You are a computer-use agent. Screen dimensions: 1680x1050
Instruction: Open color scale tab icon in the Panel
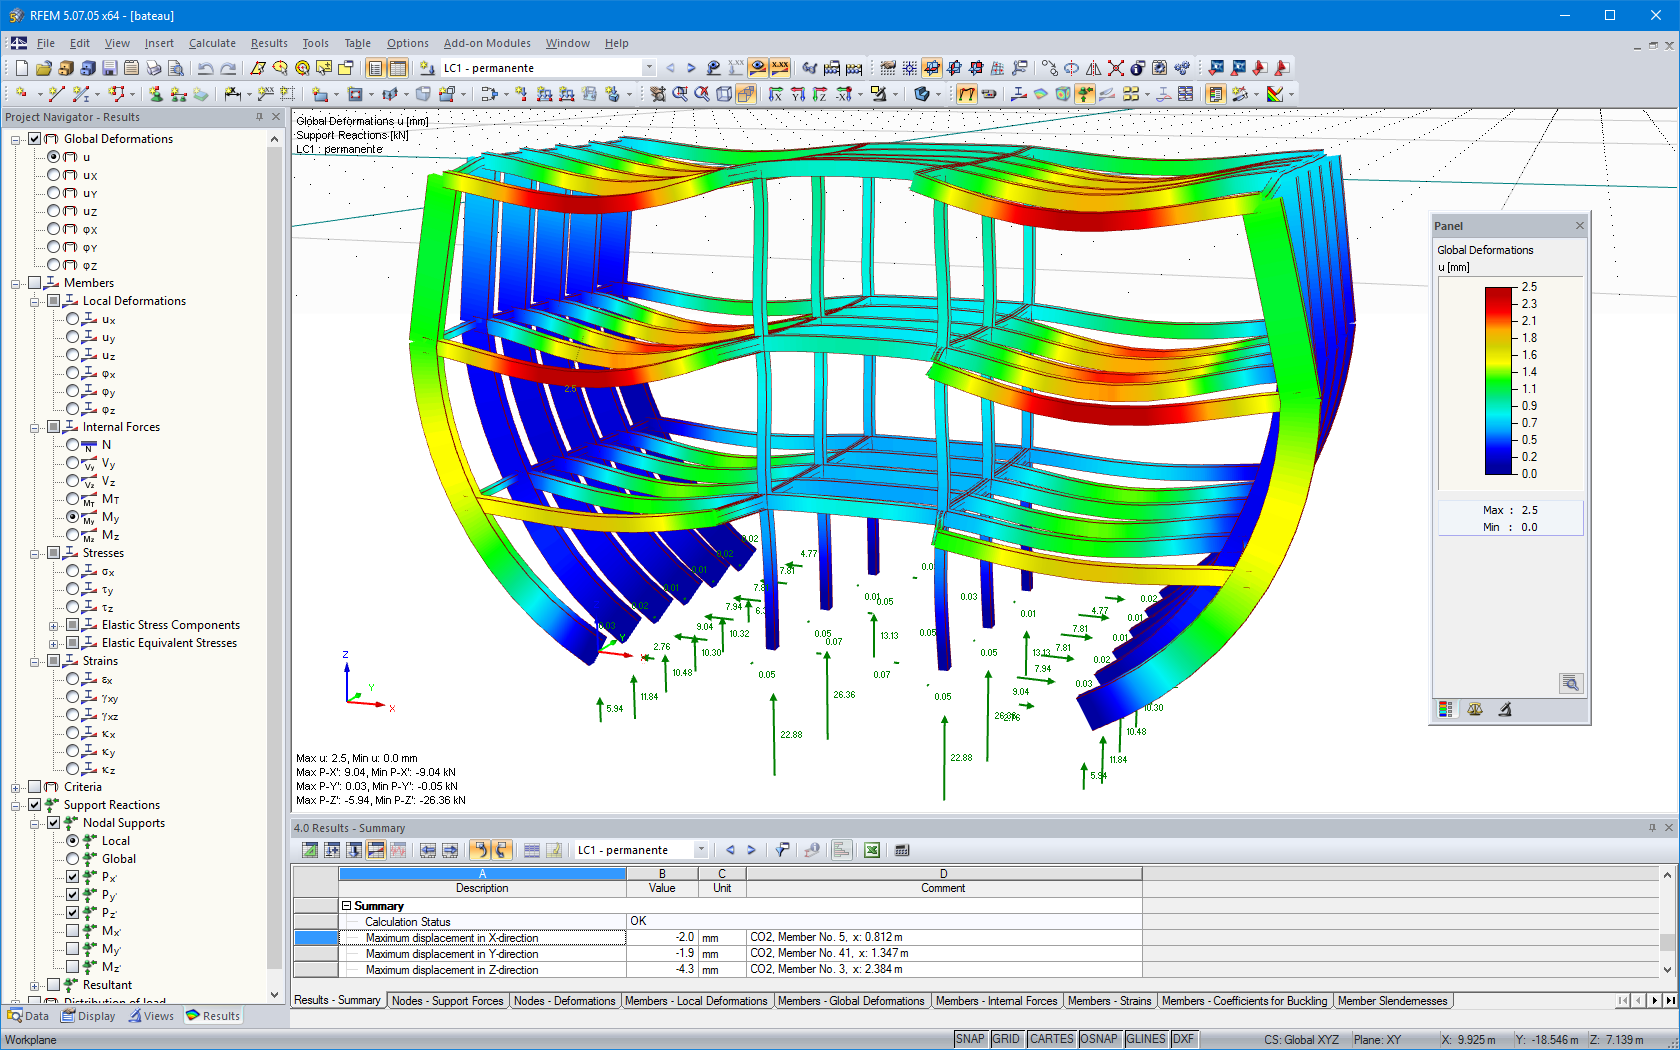click(x=1445, y=709)
